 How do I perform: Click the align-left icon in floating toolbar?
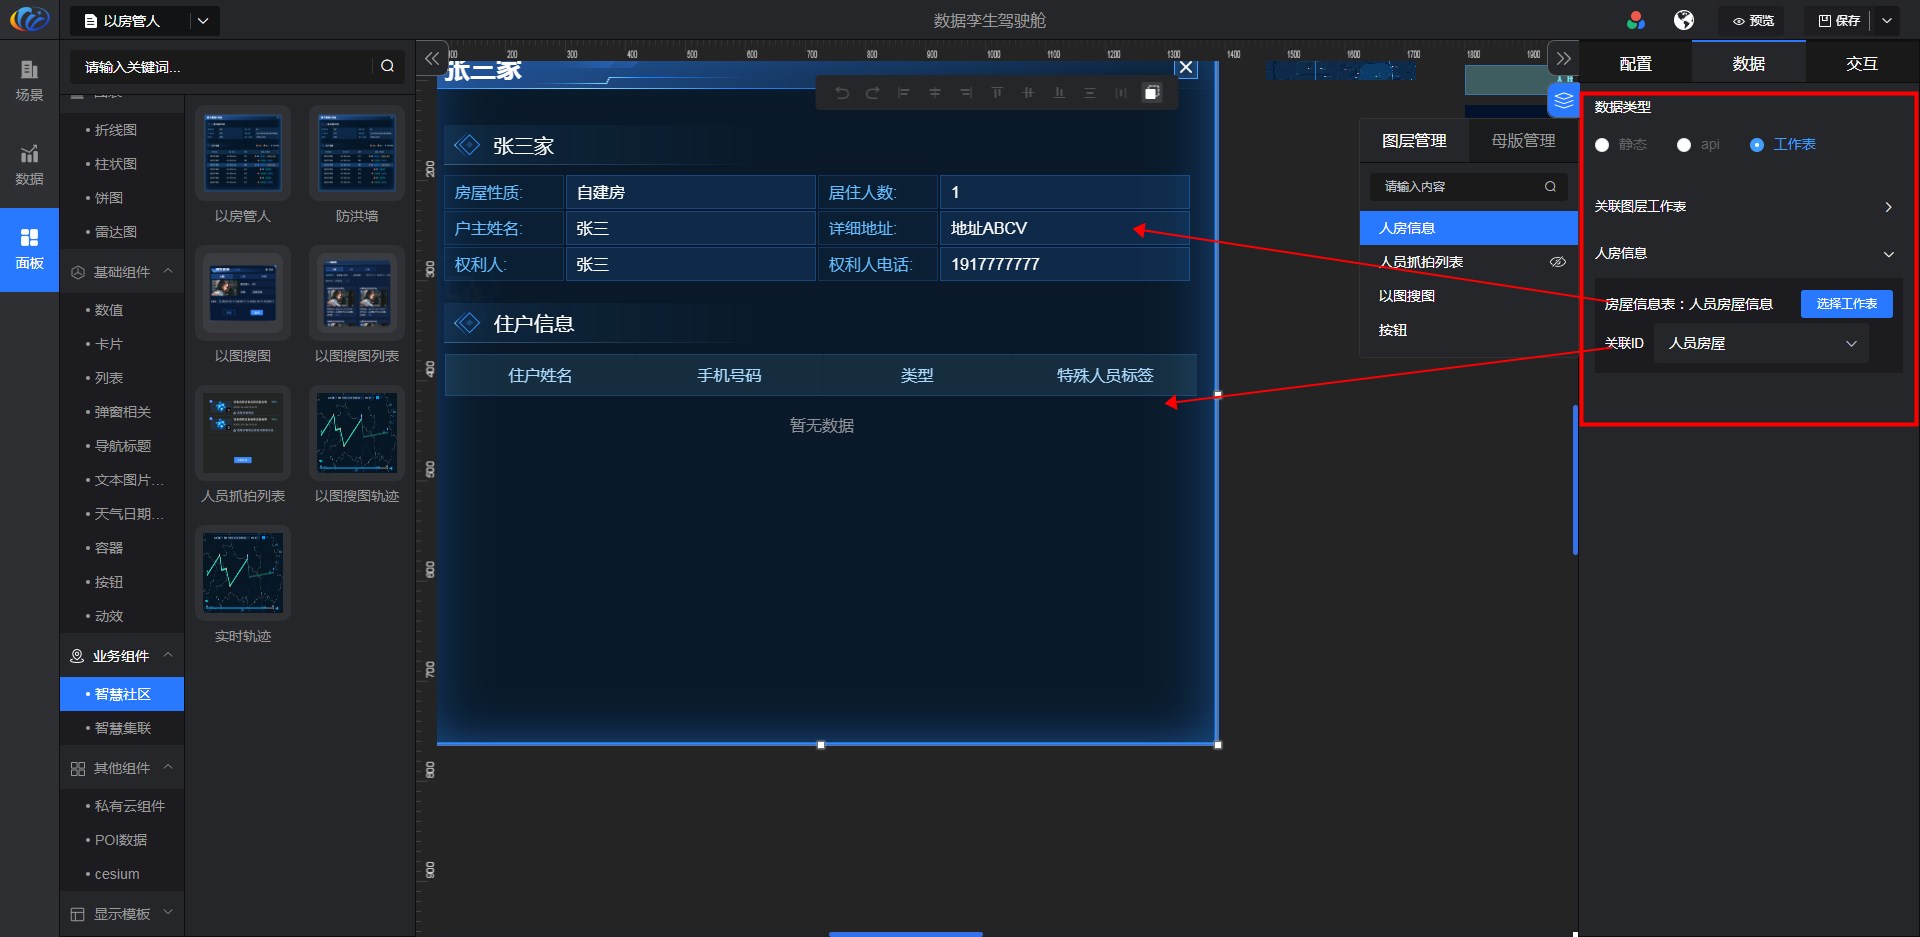coord(904,93)
